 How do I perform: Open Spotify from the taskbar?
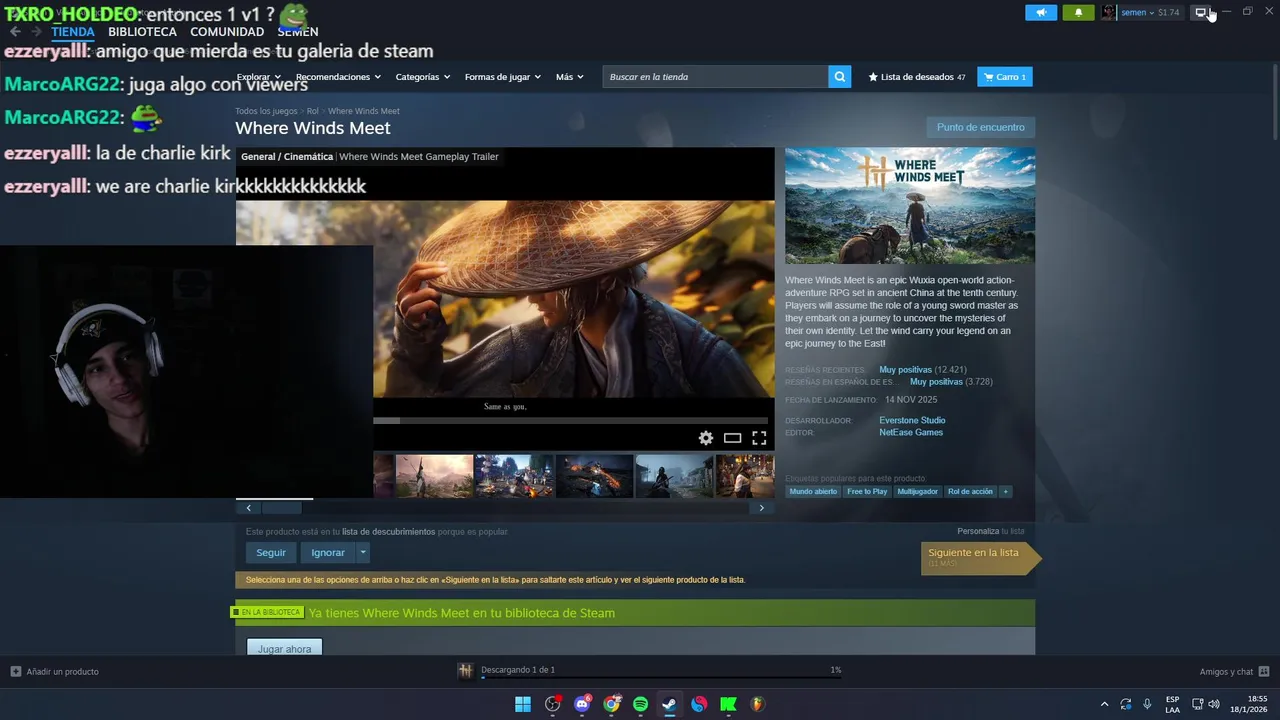pos(640,704)
